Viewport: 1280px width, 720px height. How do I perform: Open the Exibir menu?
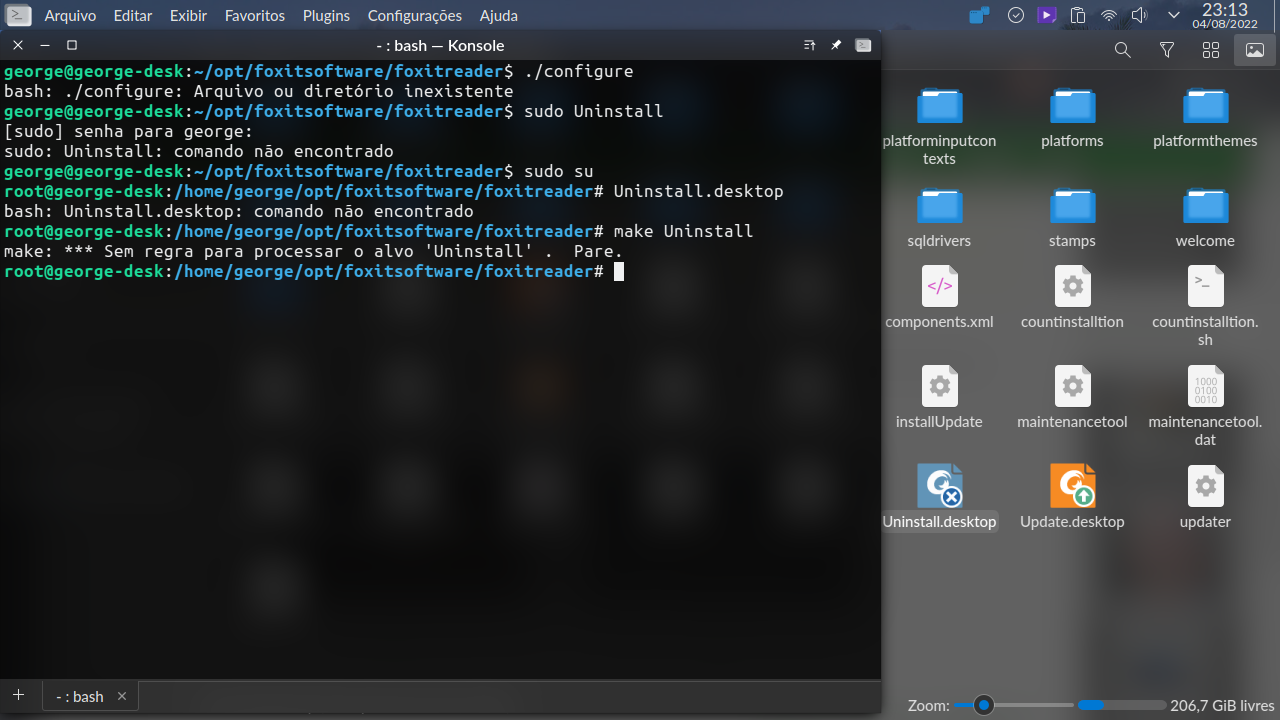pos(189,16)
